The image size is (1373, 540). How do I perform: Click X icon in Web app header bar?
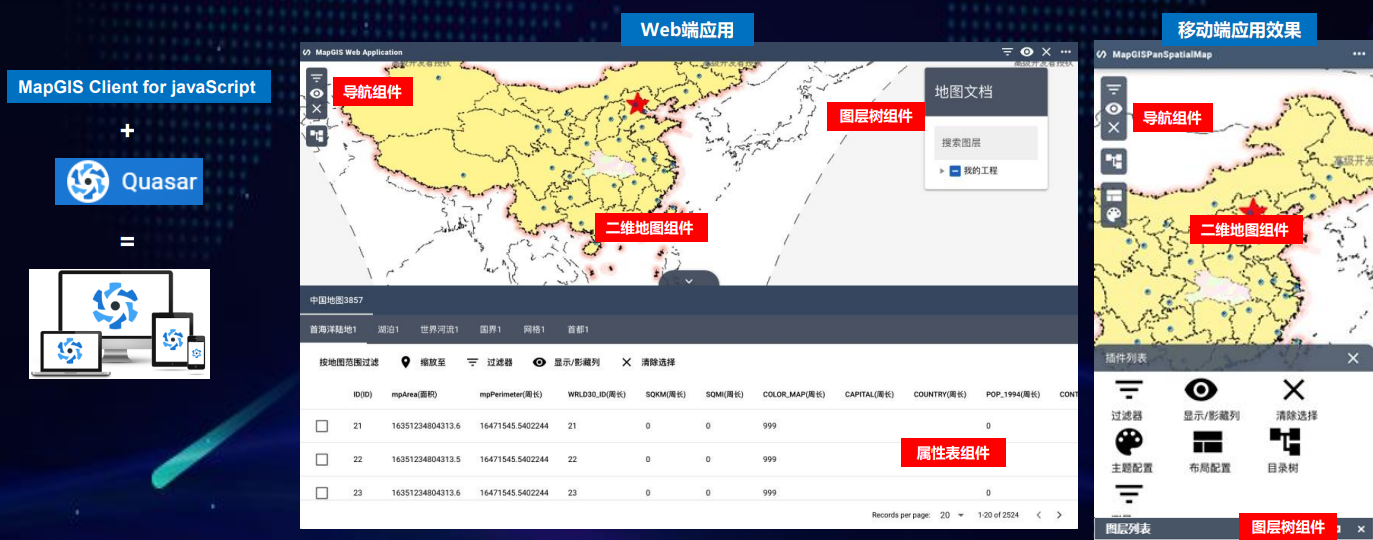pos(1046,51)
